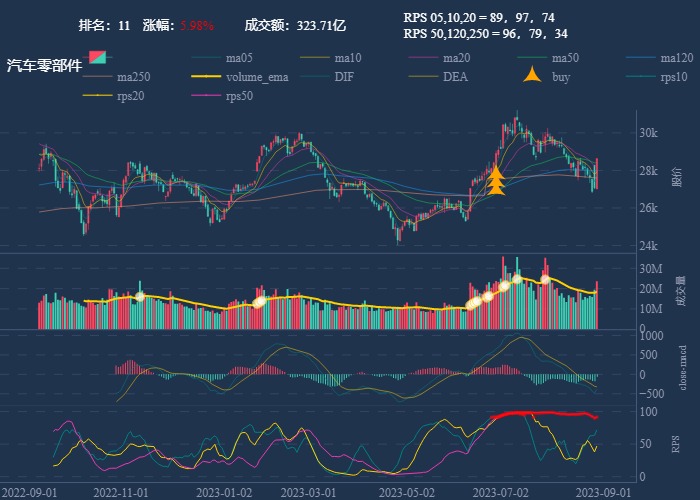The height and width of the screenshot is (500, 700).
Task: Click the 30k price axis label
Action: (x=649, y=133)
